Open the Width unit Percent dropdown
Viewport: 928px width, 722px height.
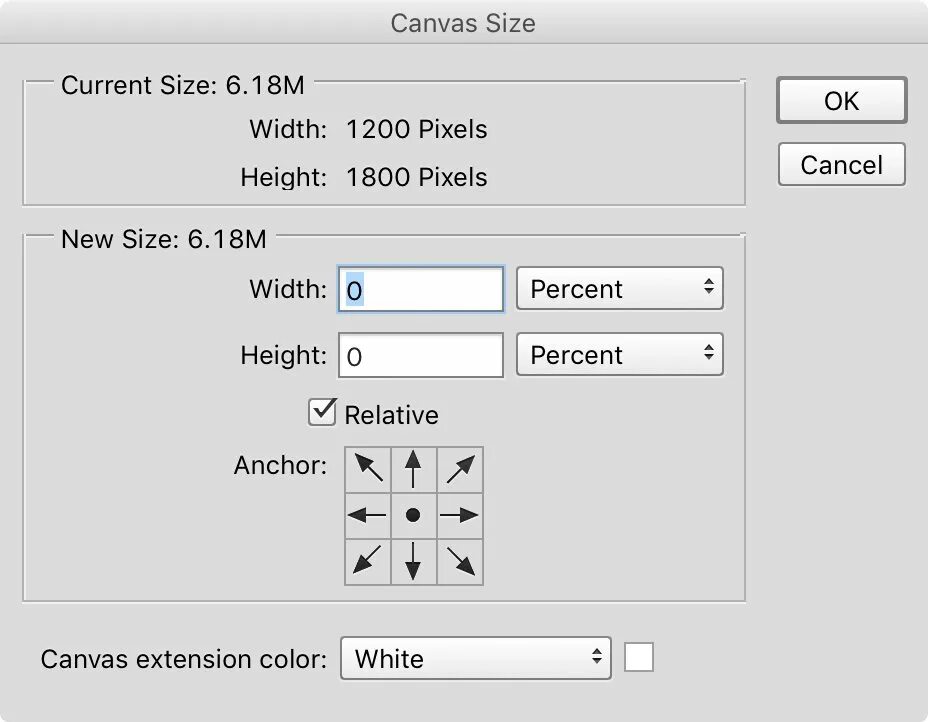[619, 289]
